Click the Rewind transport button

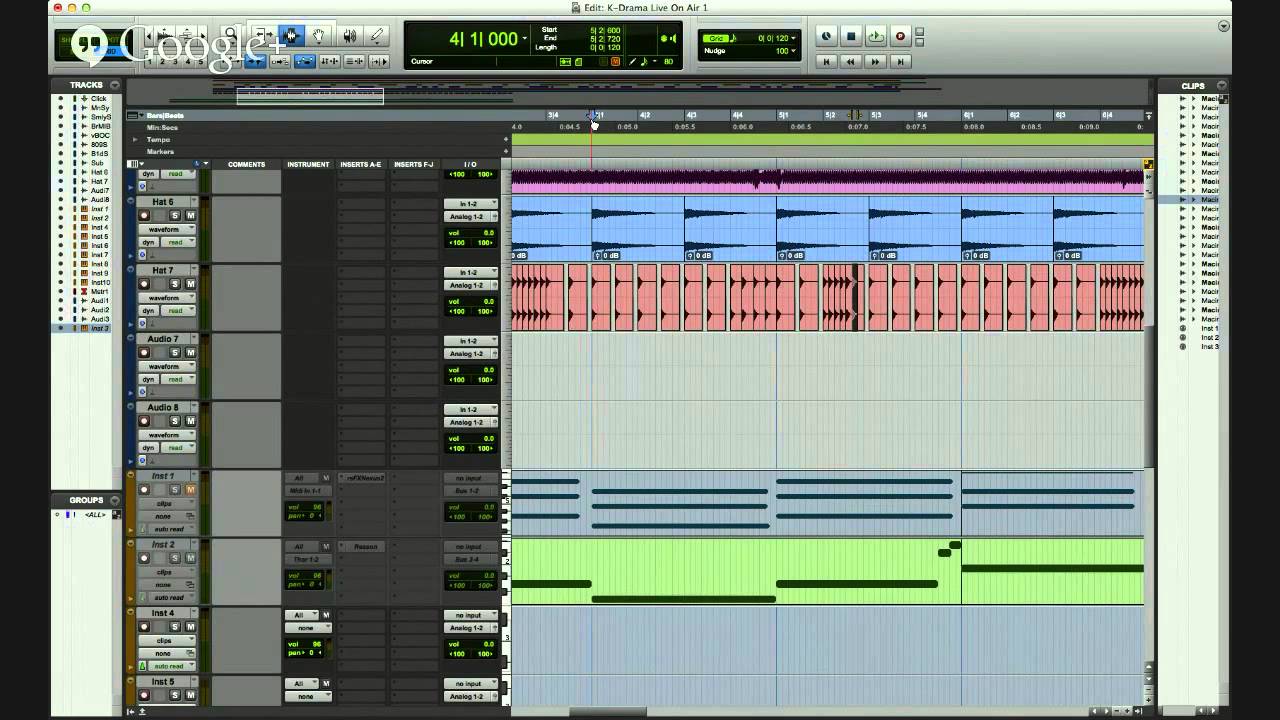tap(851, 62)
